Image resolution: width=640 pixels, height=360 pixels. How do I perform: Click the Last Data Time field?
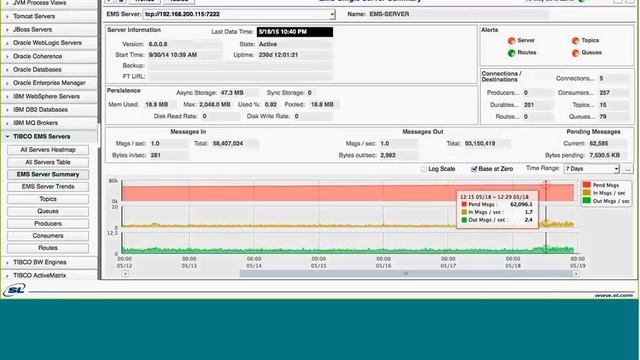(295, 32)
